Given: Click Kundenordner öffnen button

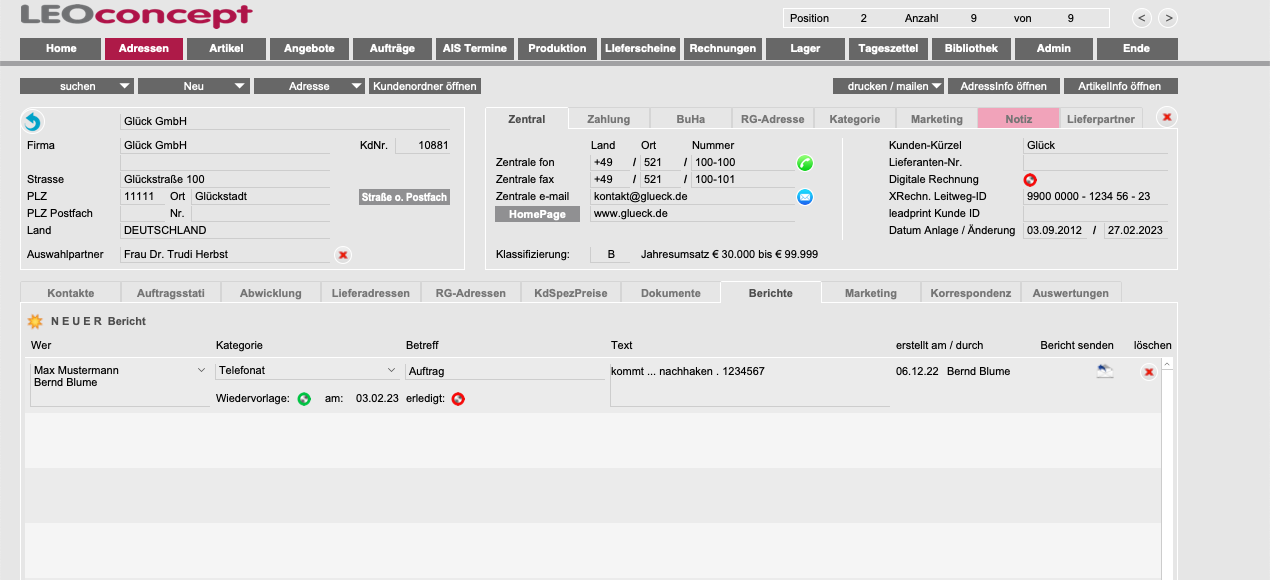Looking at the screenshot, I should point(425,86).
